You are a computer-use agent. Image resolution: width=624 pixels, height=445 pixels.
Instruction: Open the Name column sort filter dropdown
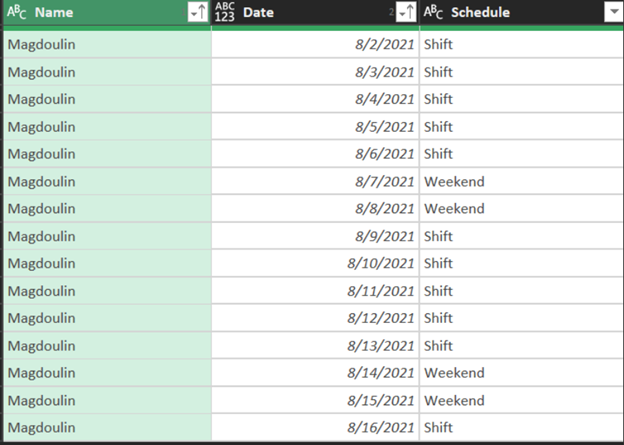point(198,12)
